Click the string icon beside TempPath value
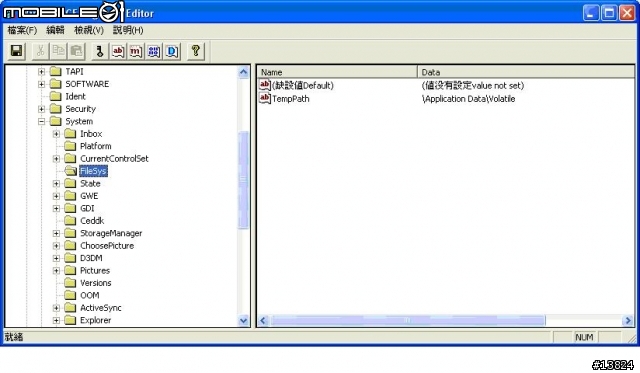The height and width of the screenshot is (373, 640). pyautogui.click(x=264, y=98)
